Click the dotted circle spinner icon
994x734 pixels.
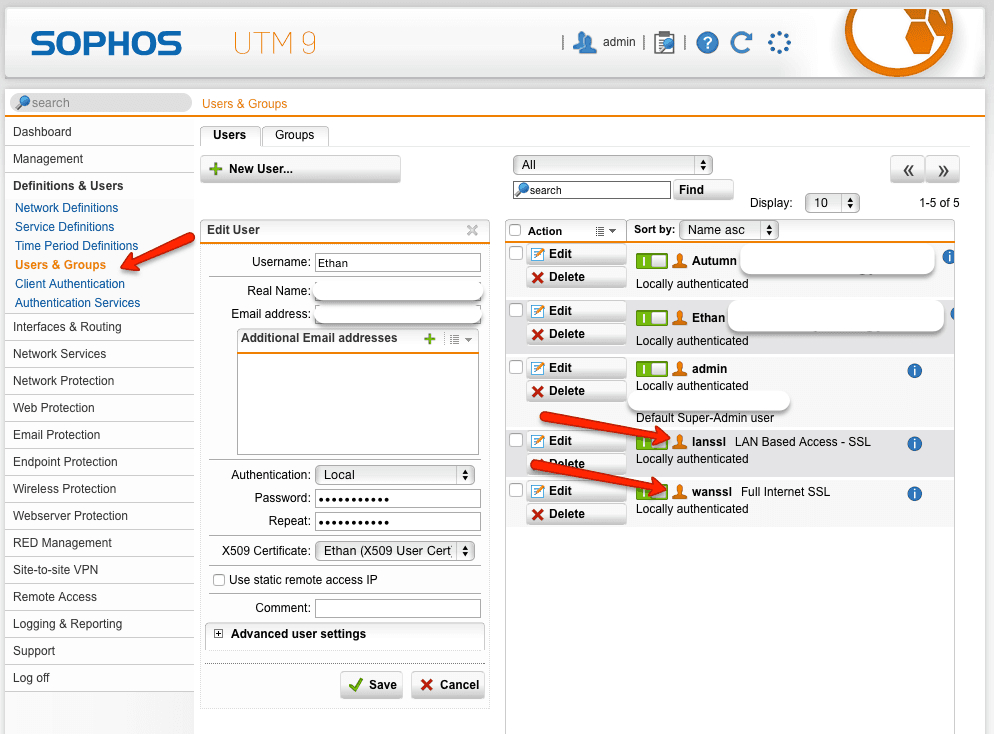pos(779,43)
